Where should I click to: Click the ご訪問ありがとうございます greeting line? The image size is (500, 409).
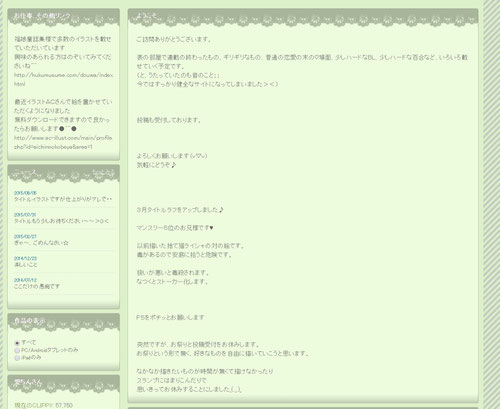174,39
